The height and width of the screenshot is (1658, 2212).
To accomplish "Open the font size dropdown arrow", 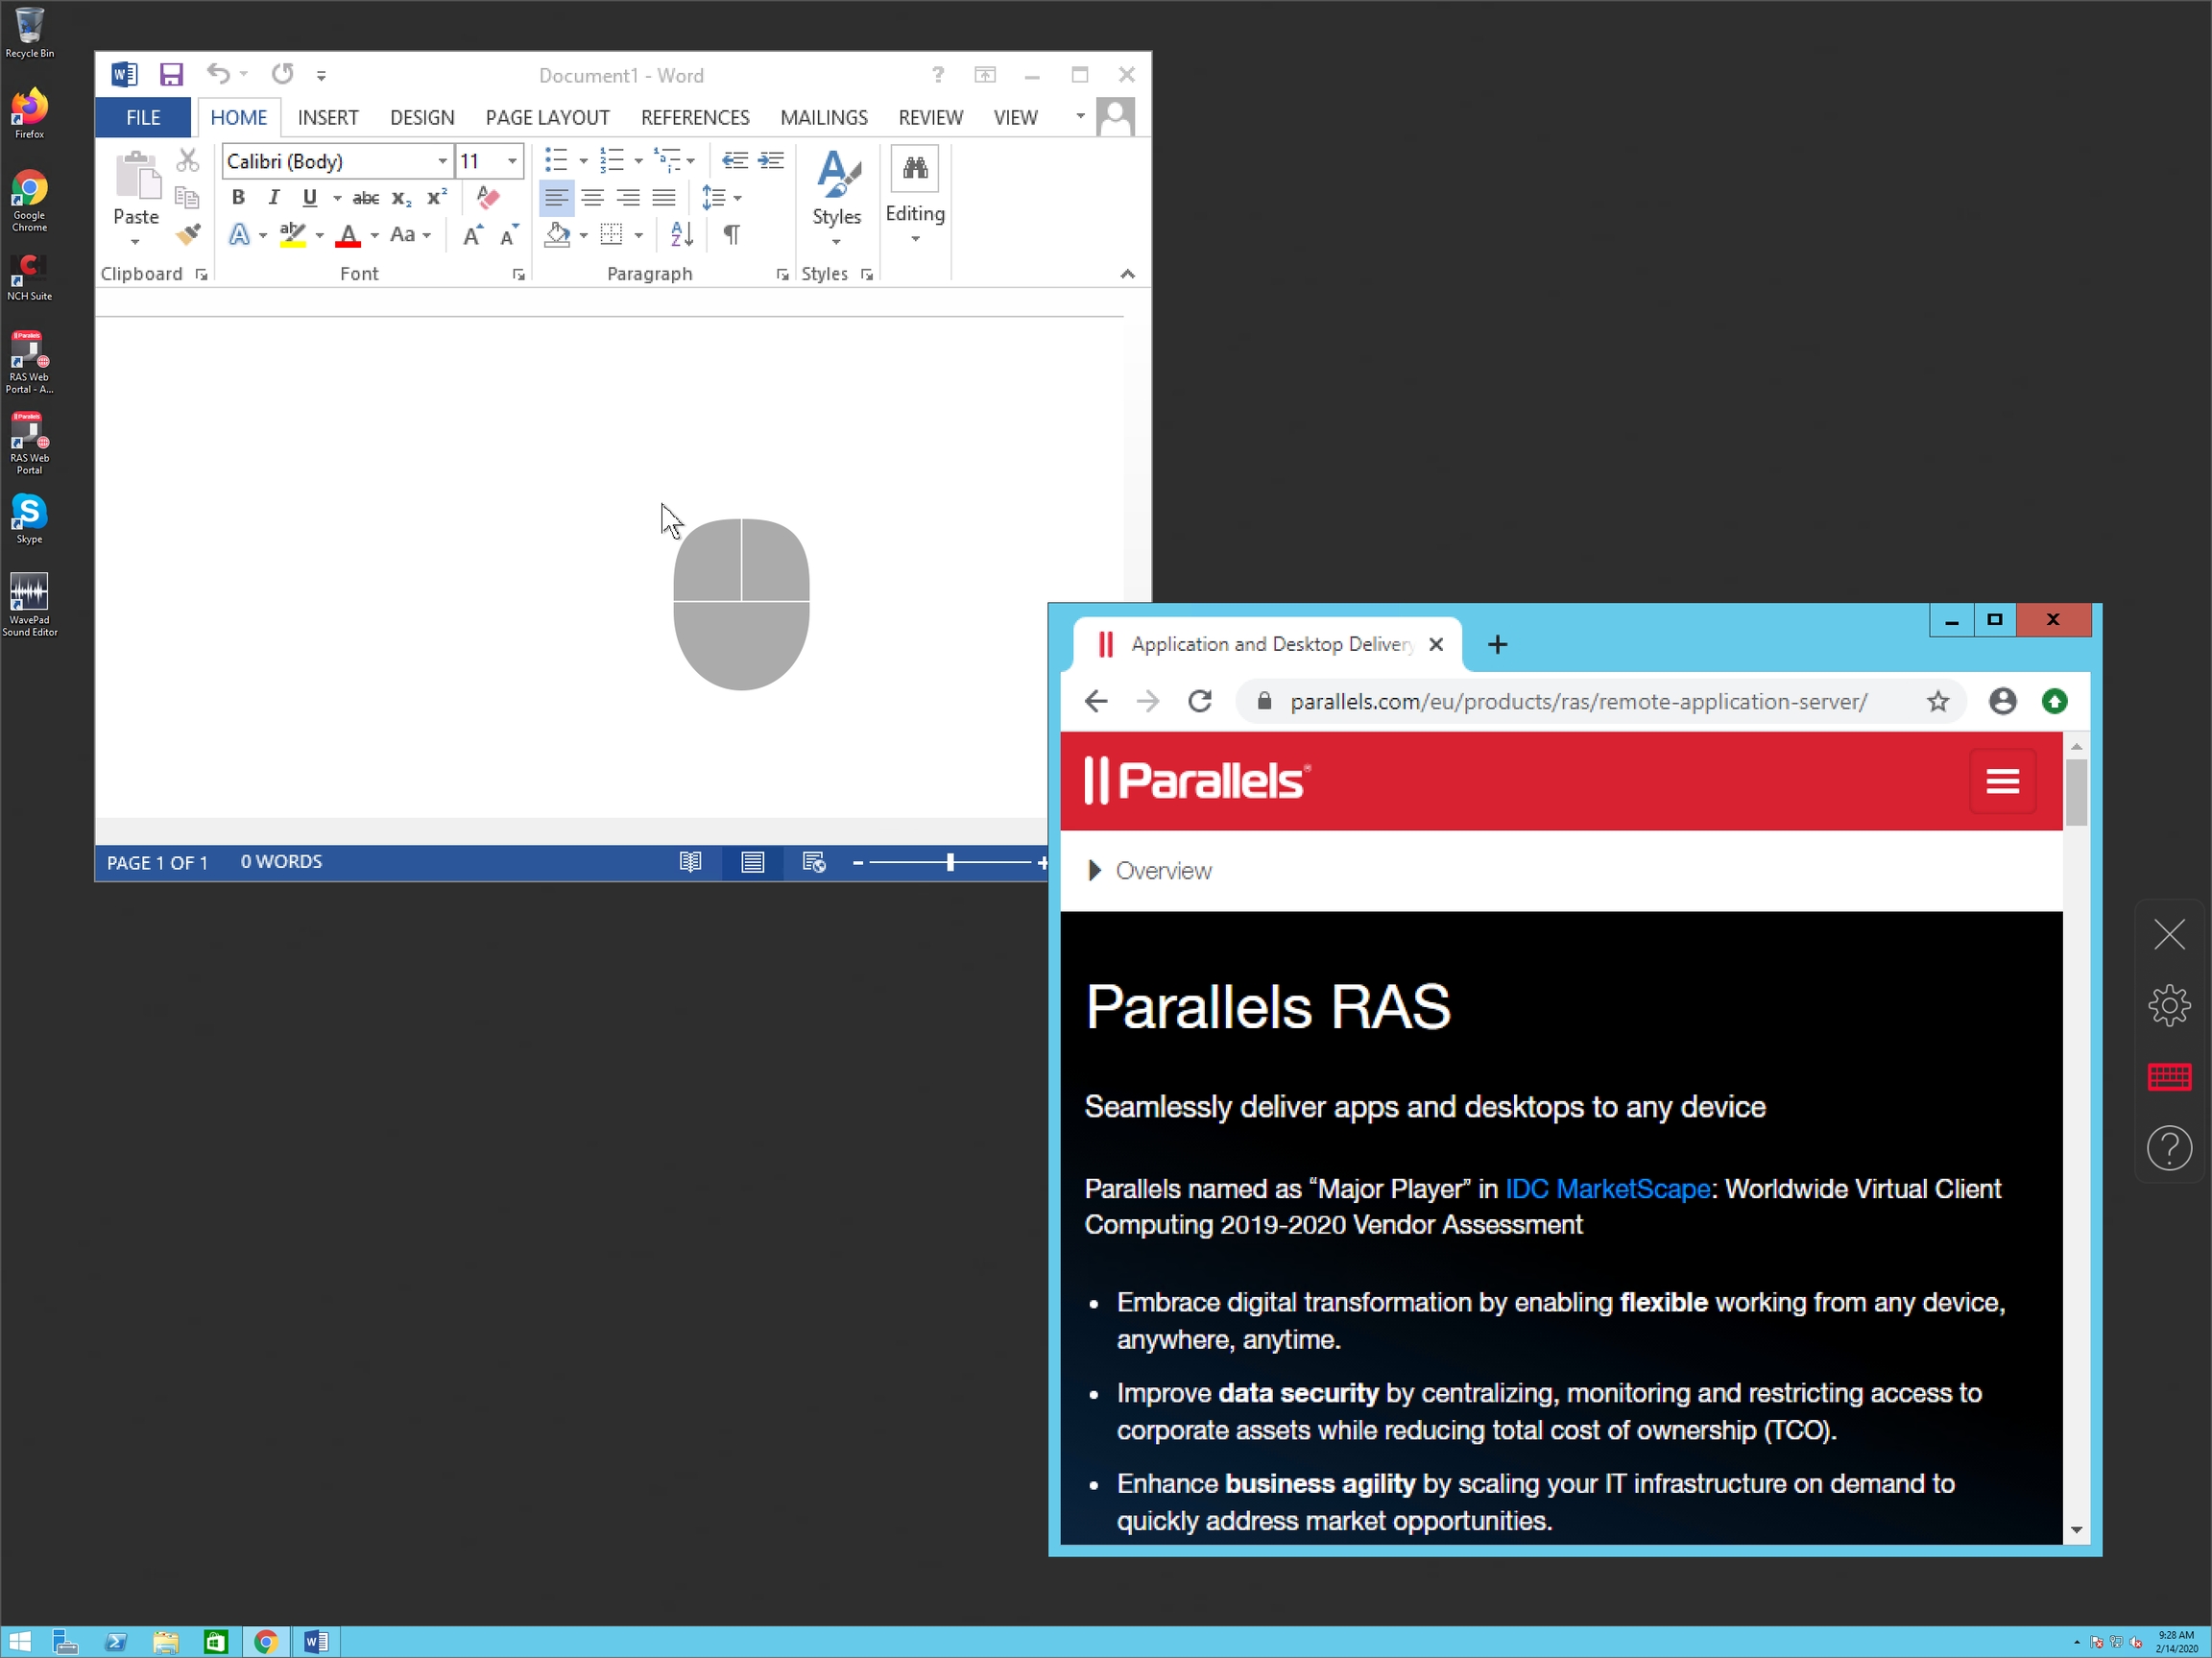I will (512, 161).
